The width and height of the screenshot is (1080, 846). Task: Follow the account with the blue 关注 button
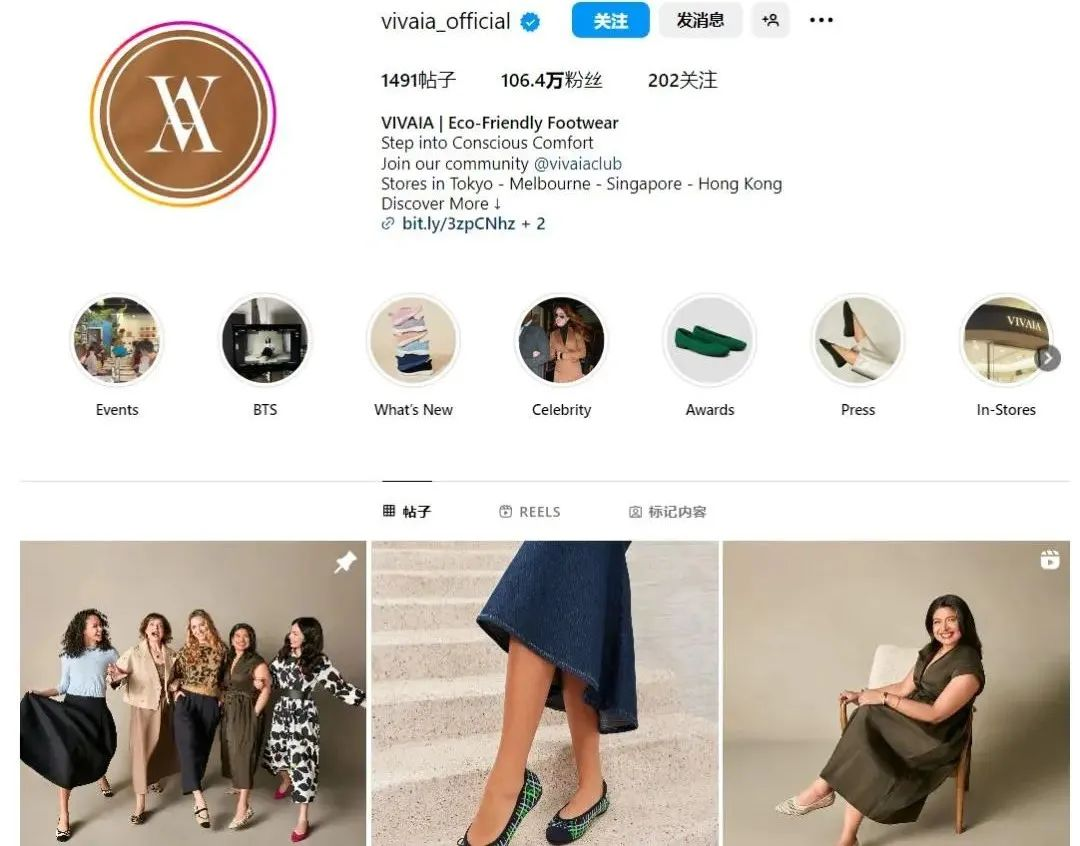point(610,20)
